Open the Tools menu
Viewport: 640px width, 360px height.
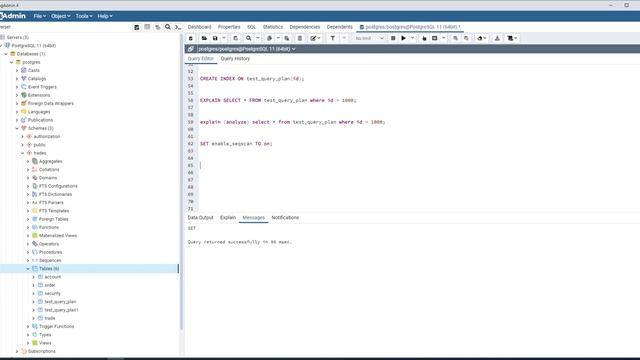pos(84,16)
